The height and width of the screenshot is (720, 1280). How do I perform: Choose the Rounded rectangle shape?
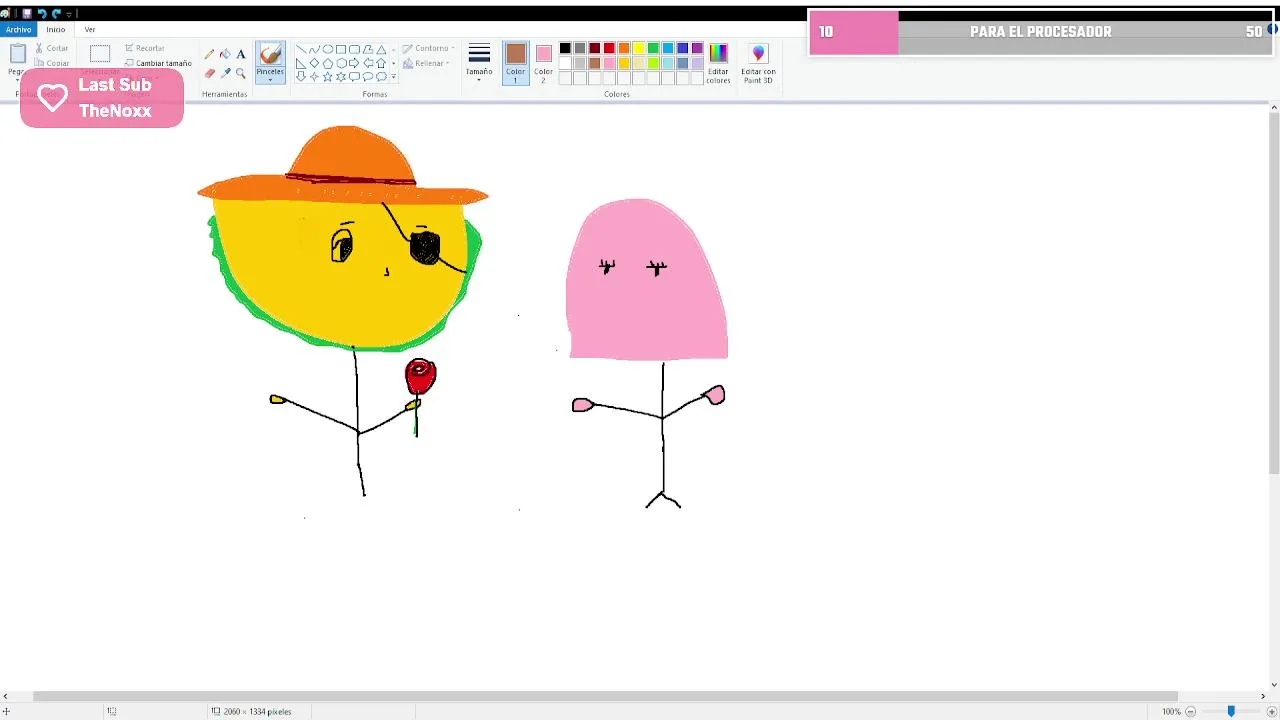click(x=354, y=49)
